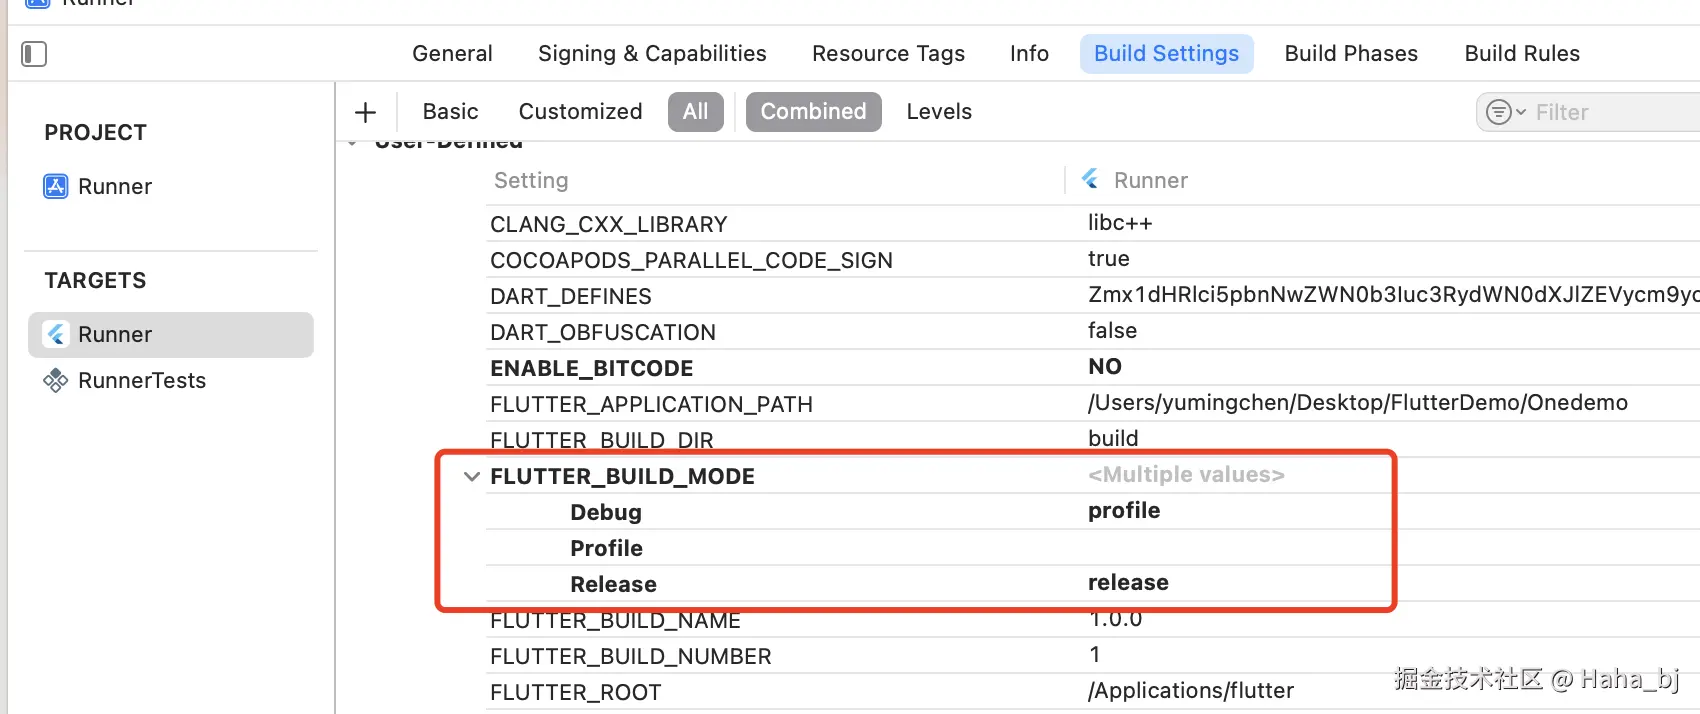
Task: Click the RunnerTests target icon
Action: point(56,381)
